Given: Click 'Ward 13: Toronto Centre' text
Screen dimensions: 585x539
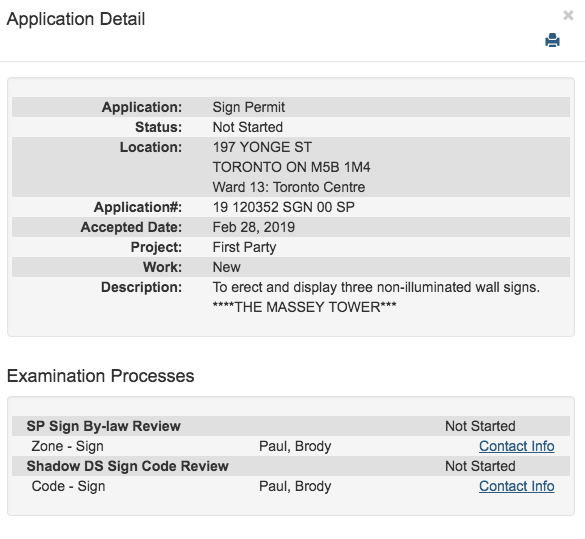Looking at the screenshot, I should (x=289, y=187).
